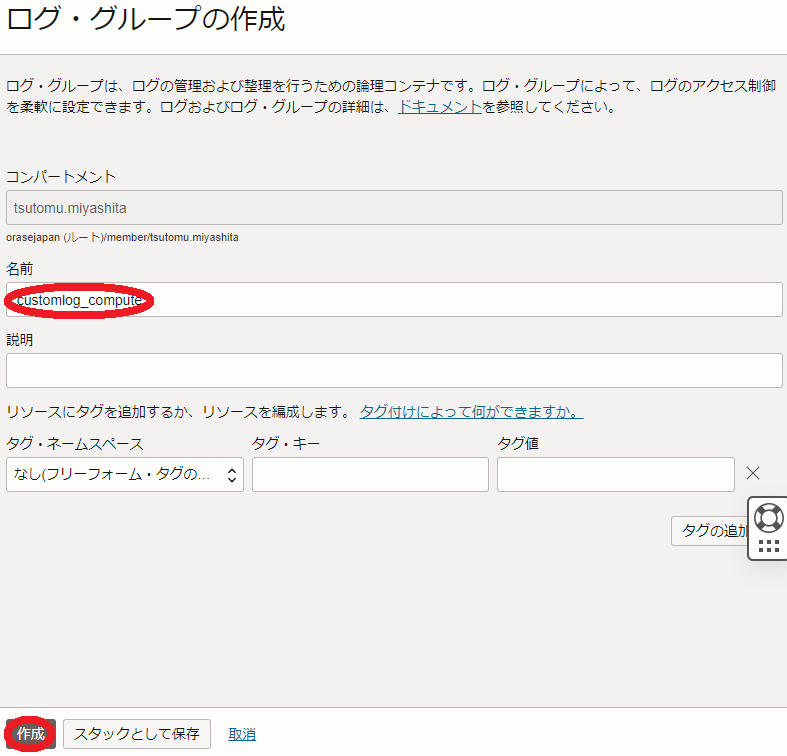This screenshot has height=756, width=787.
Task: Open the lifebuoy help icon
Action: pyautogui.click(x=768, y=517)
